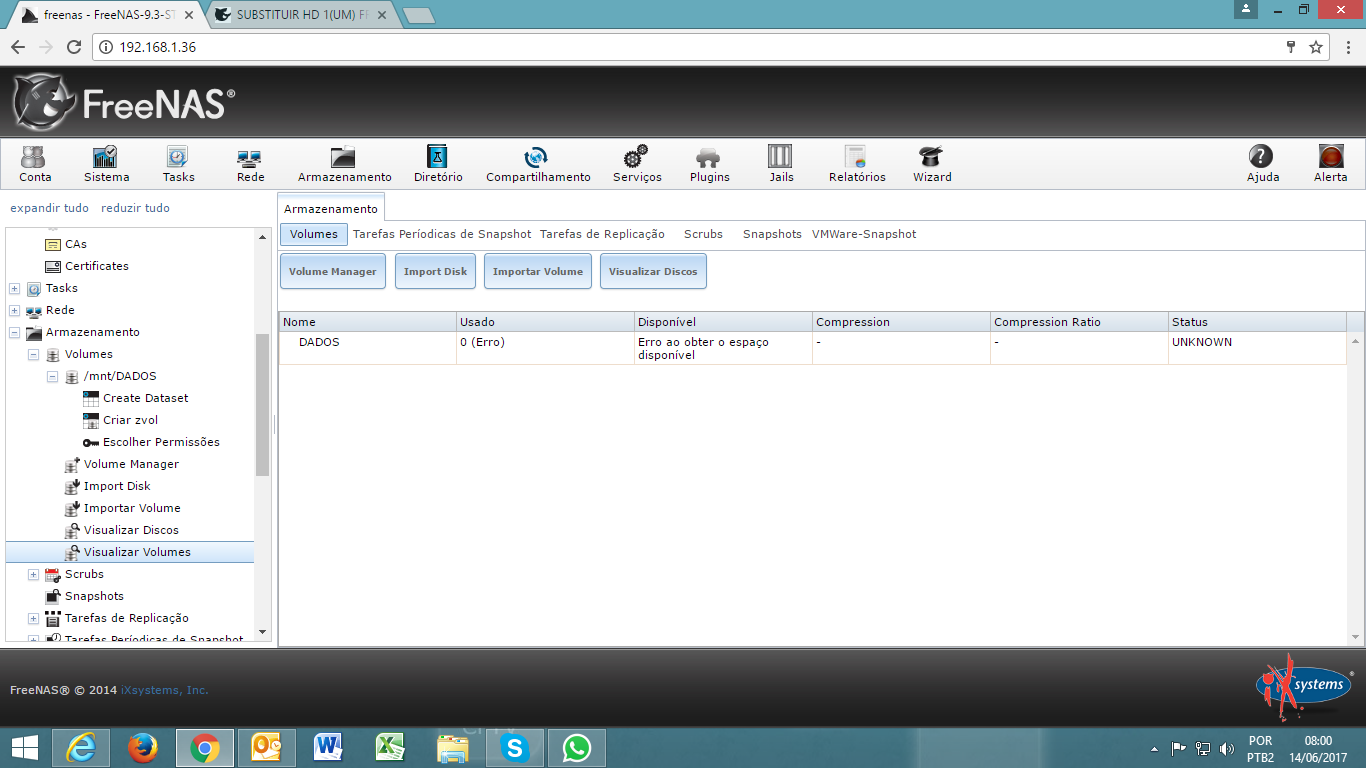Go back in browser history
The image size is (1366, 768).
pos(18,47)
